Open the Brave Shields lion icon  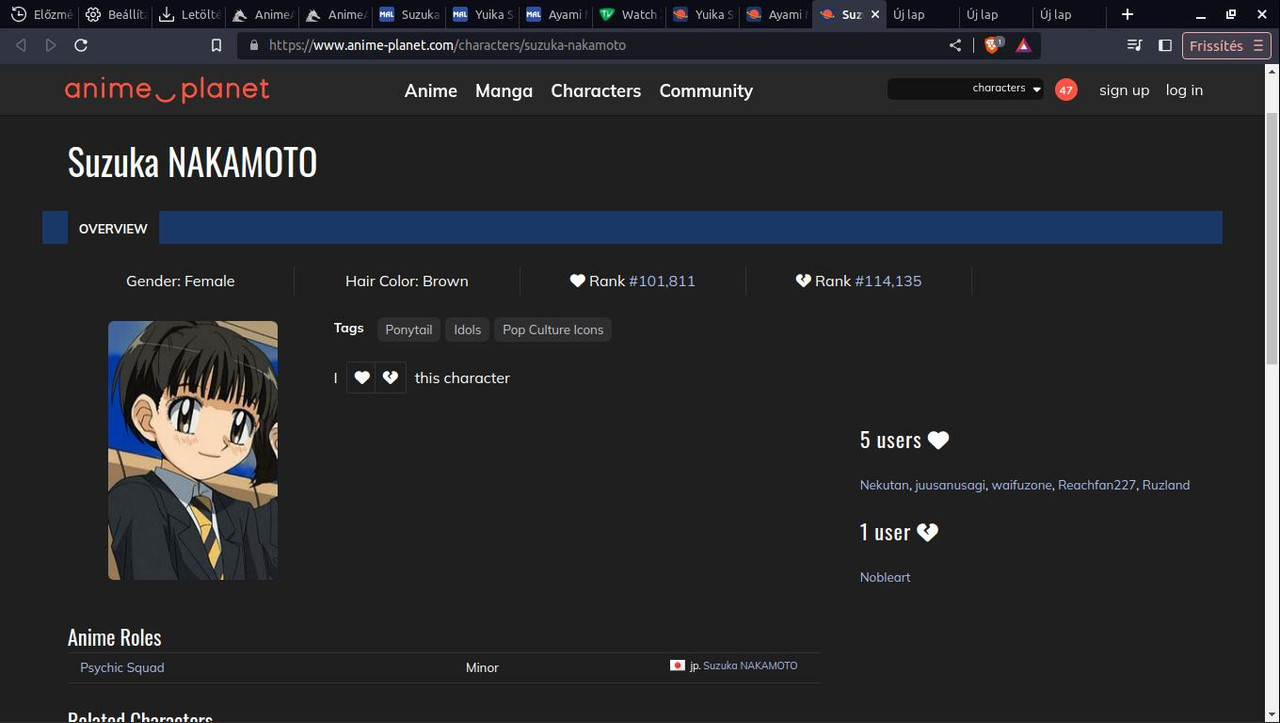click(993, 45)
